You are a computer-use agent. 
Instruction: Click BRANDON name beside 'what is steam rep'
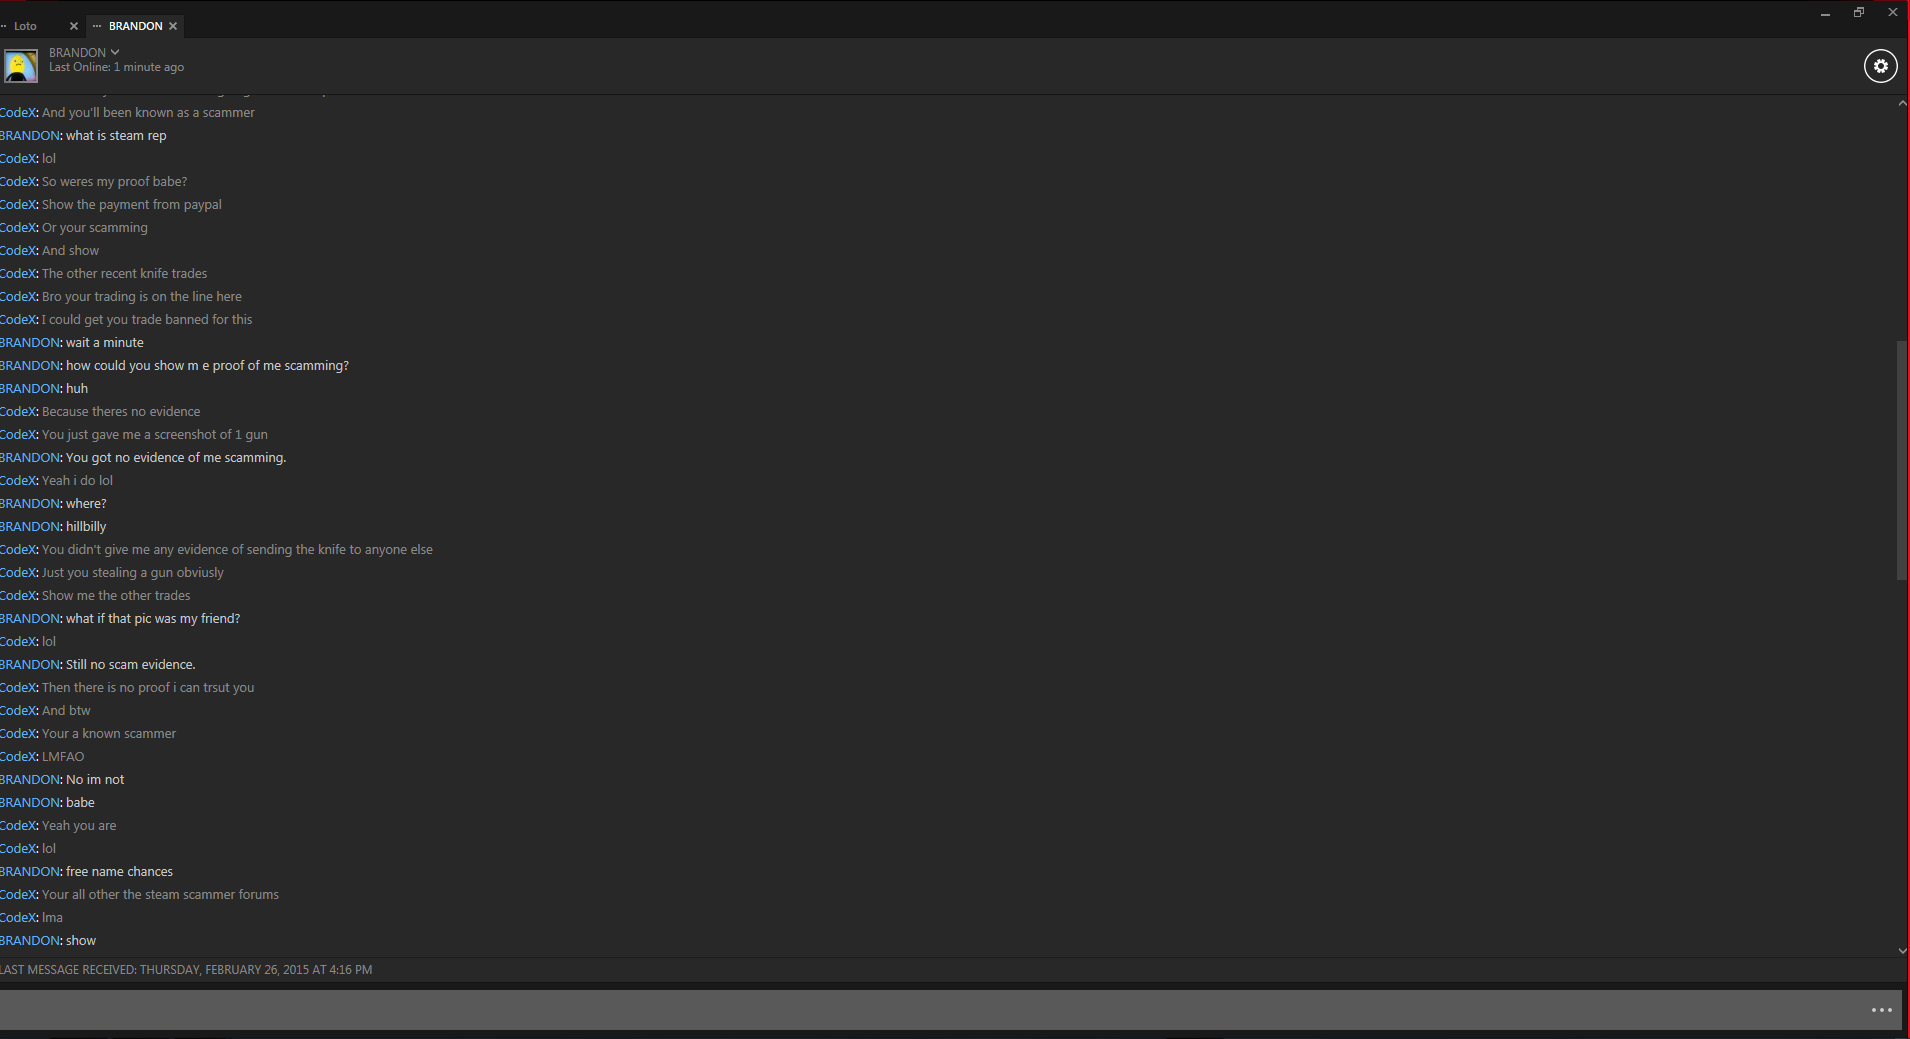pyautogui.click(x=31, y=135)
